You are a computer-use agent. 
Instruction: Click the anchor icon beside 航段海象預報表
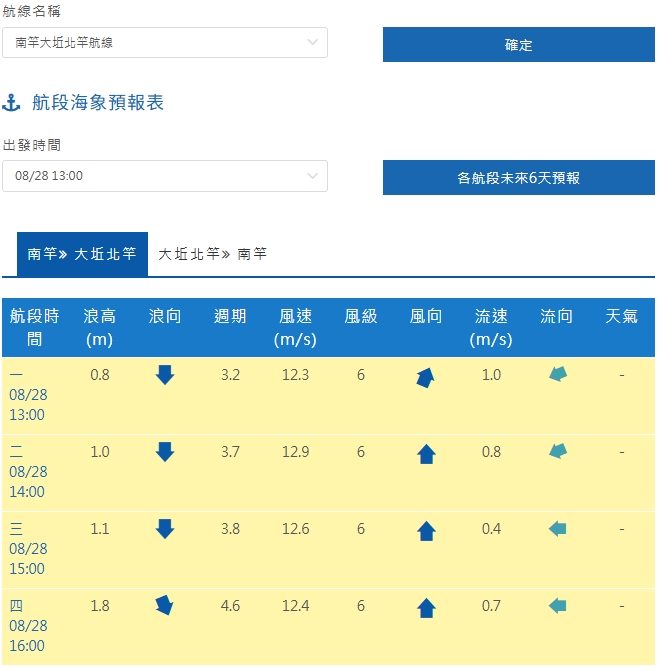point(11,103)
